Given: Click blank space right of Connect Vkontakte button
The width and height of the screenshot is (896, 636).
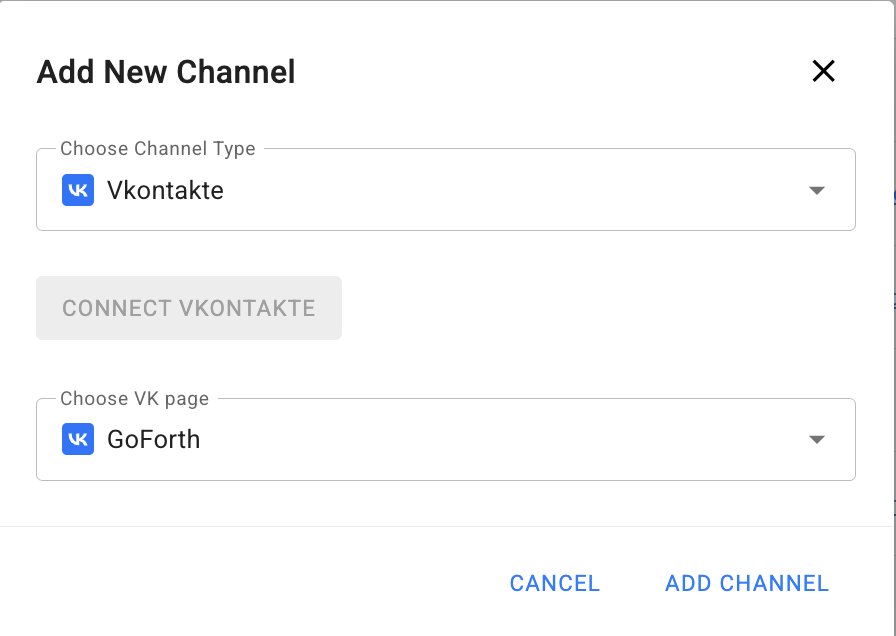Looking at the screenshot, I should coord(600,308).
